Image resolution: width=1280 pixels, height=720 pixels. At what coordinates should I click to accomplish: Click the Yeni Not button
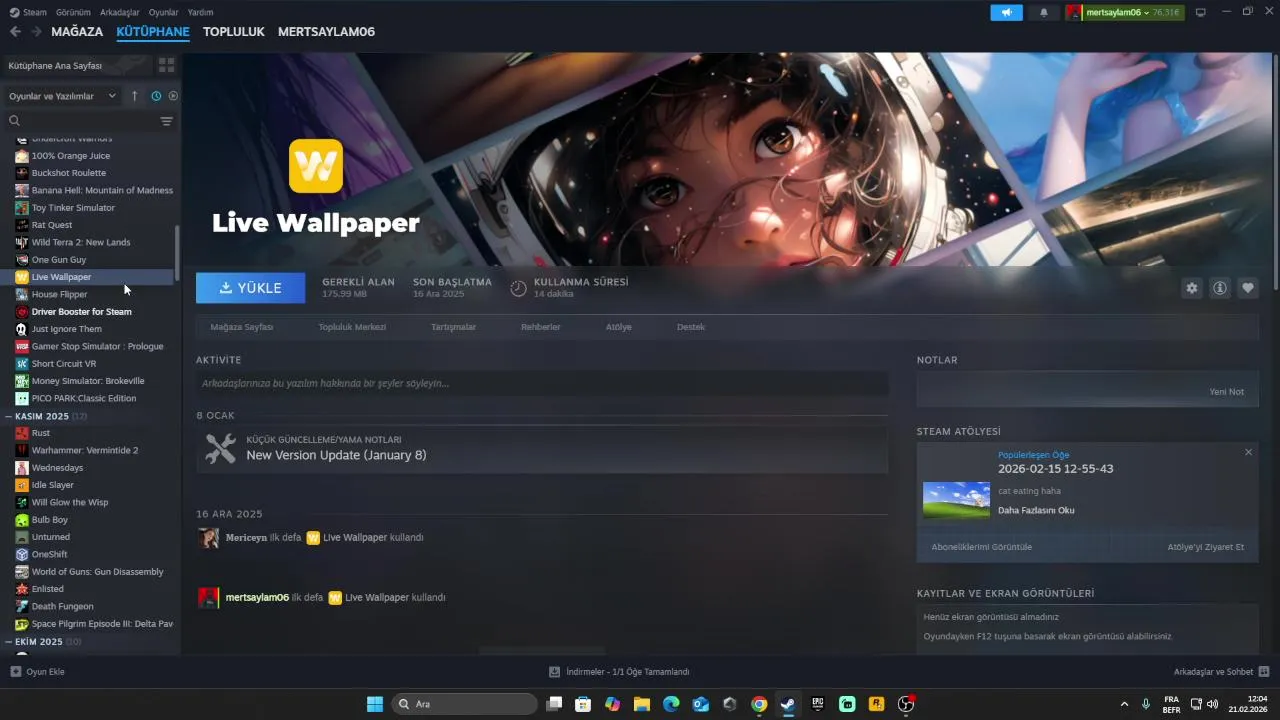click(1227, 392)
